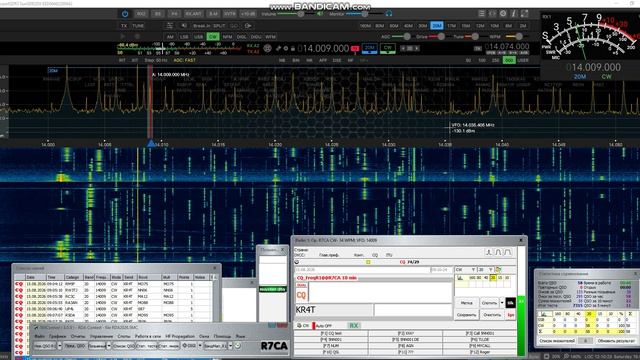Toggle SPLIT mode
Viewport: 640px width, 360px height.
pyautogui.click(x=219, y=26)
